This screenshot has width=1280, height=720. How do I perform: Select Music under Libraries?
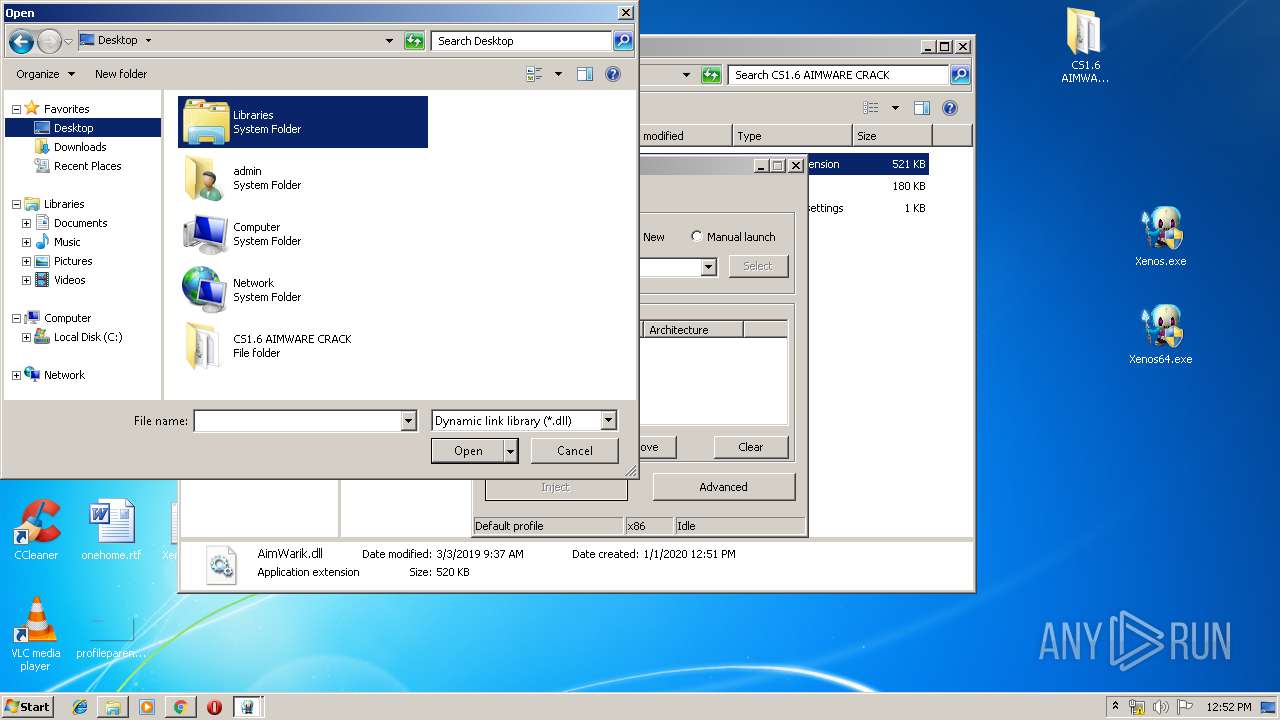[x=67, y=242]
